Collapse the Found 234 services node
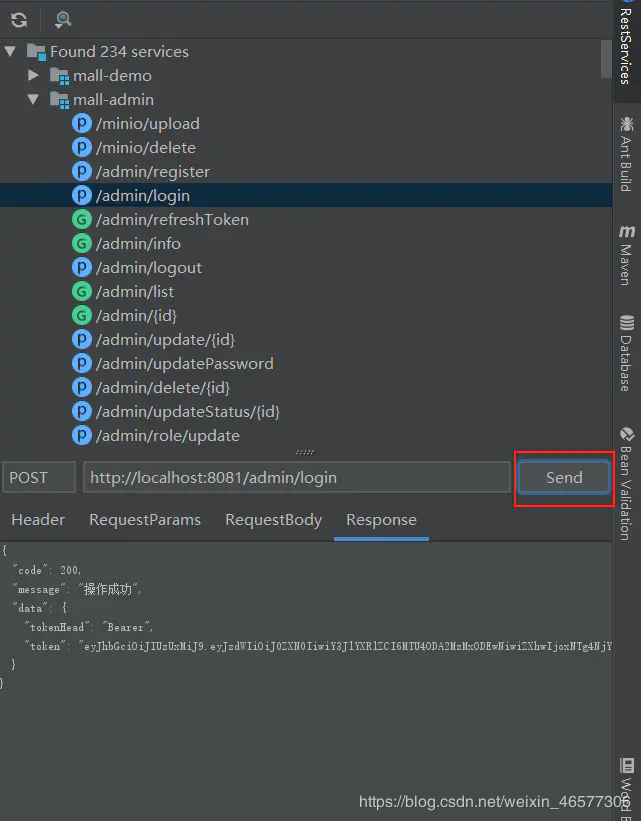Image resolution: width=641 pixels, height=821 pixels. point(10,51)
